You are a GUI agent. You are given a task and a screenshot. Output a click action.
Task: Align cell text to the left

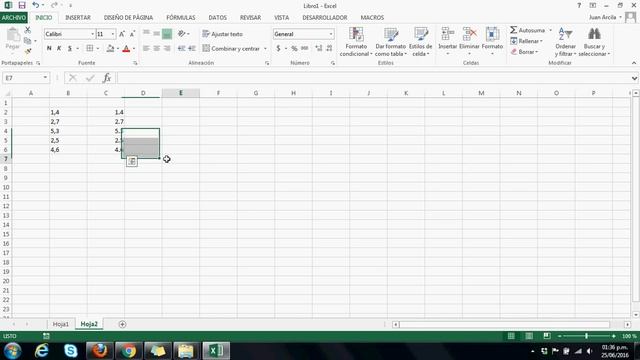pyautogui.click(x=146, y=49)
